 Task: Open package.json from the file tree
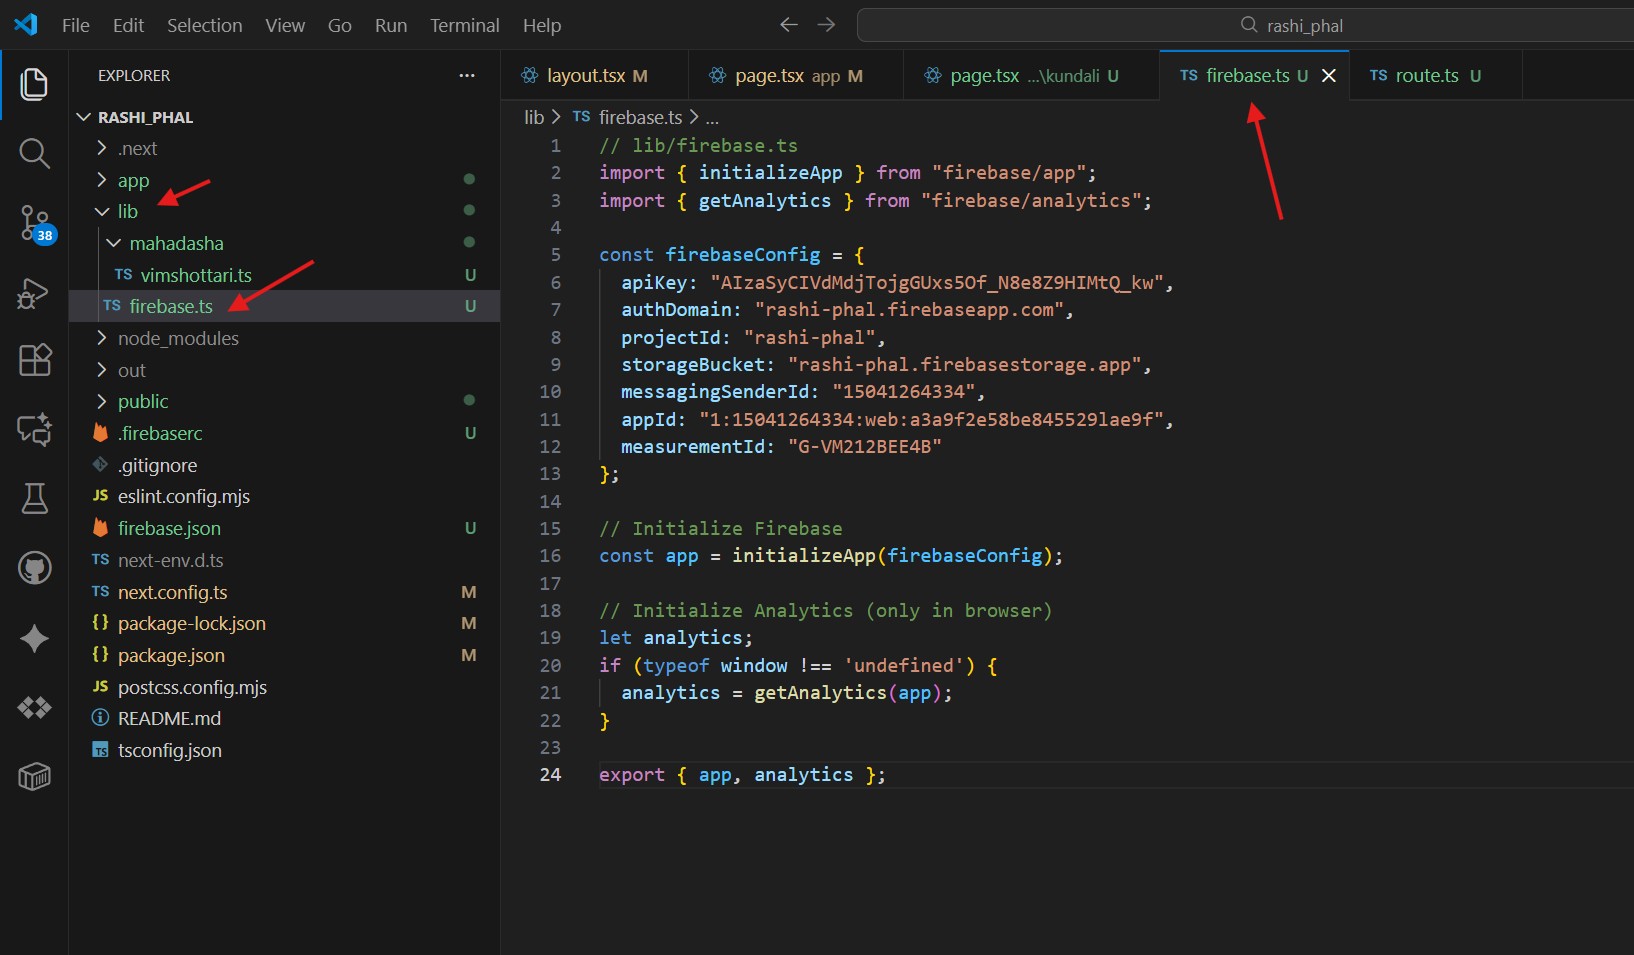click(171, 656)
